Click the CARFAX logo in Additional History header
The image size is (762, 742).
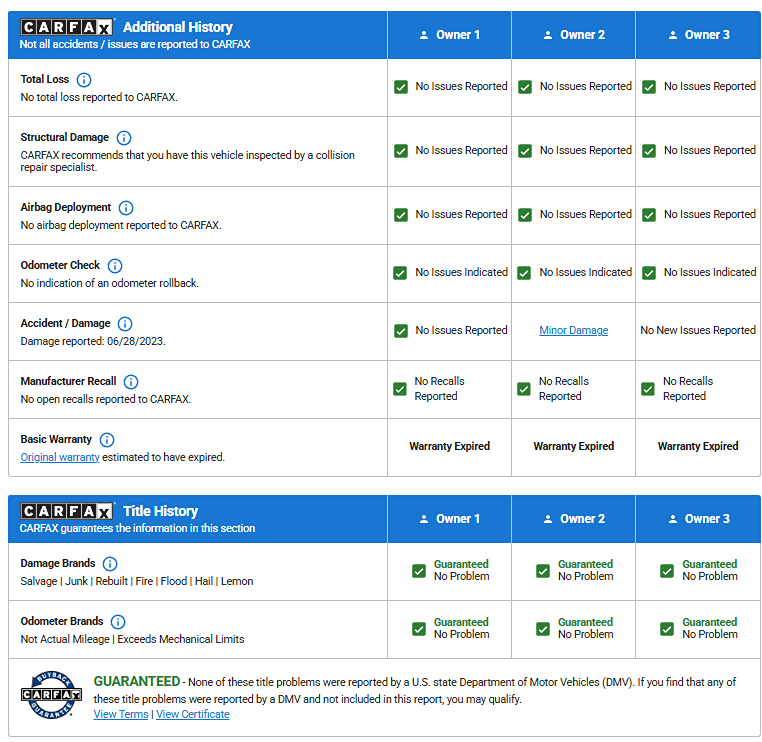pyautogui.click(x=67, y=27)
